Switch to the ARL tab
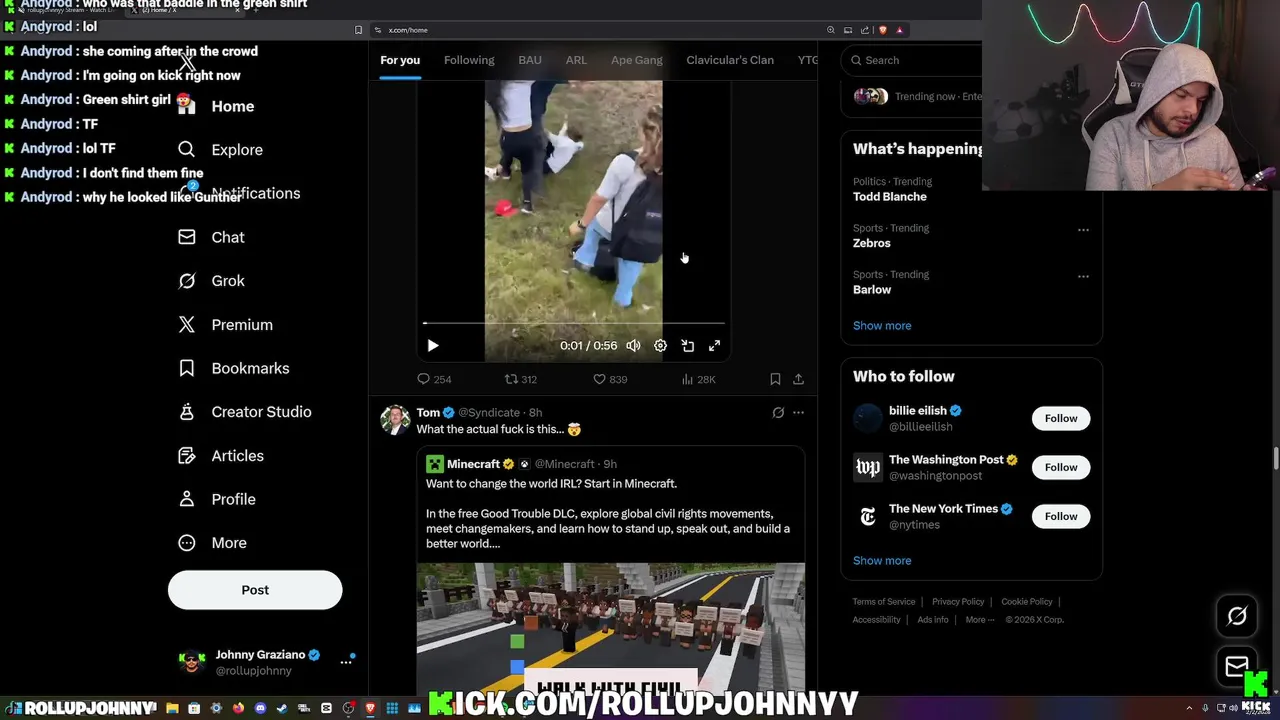Viewport: 1280px width, 720px height. 576,60
